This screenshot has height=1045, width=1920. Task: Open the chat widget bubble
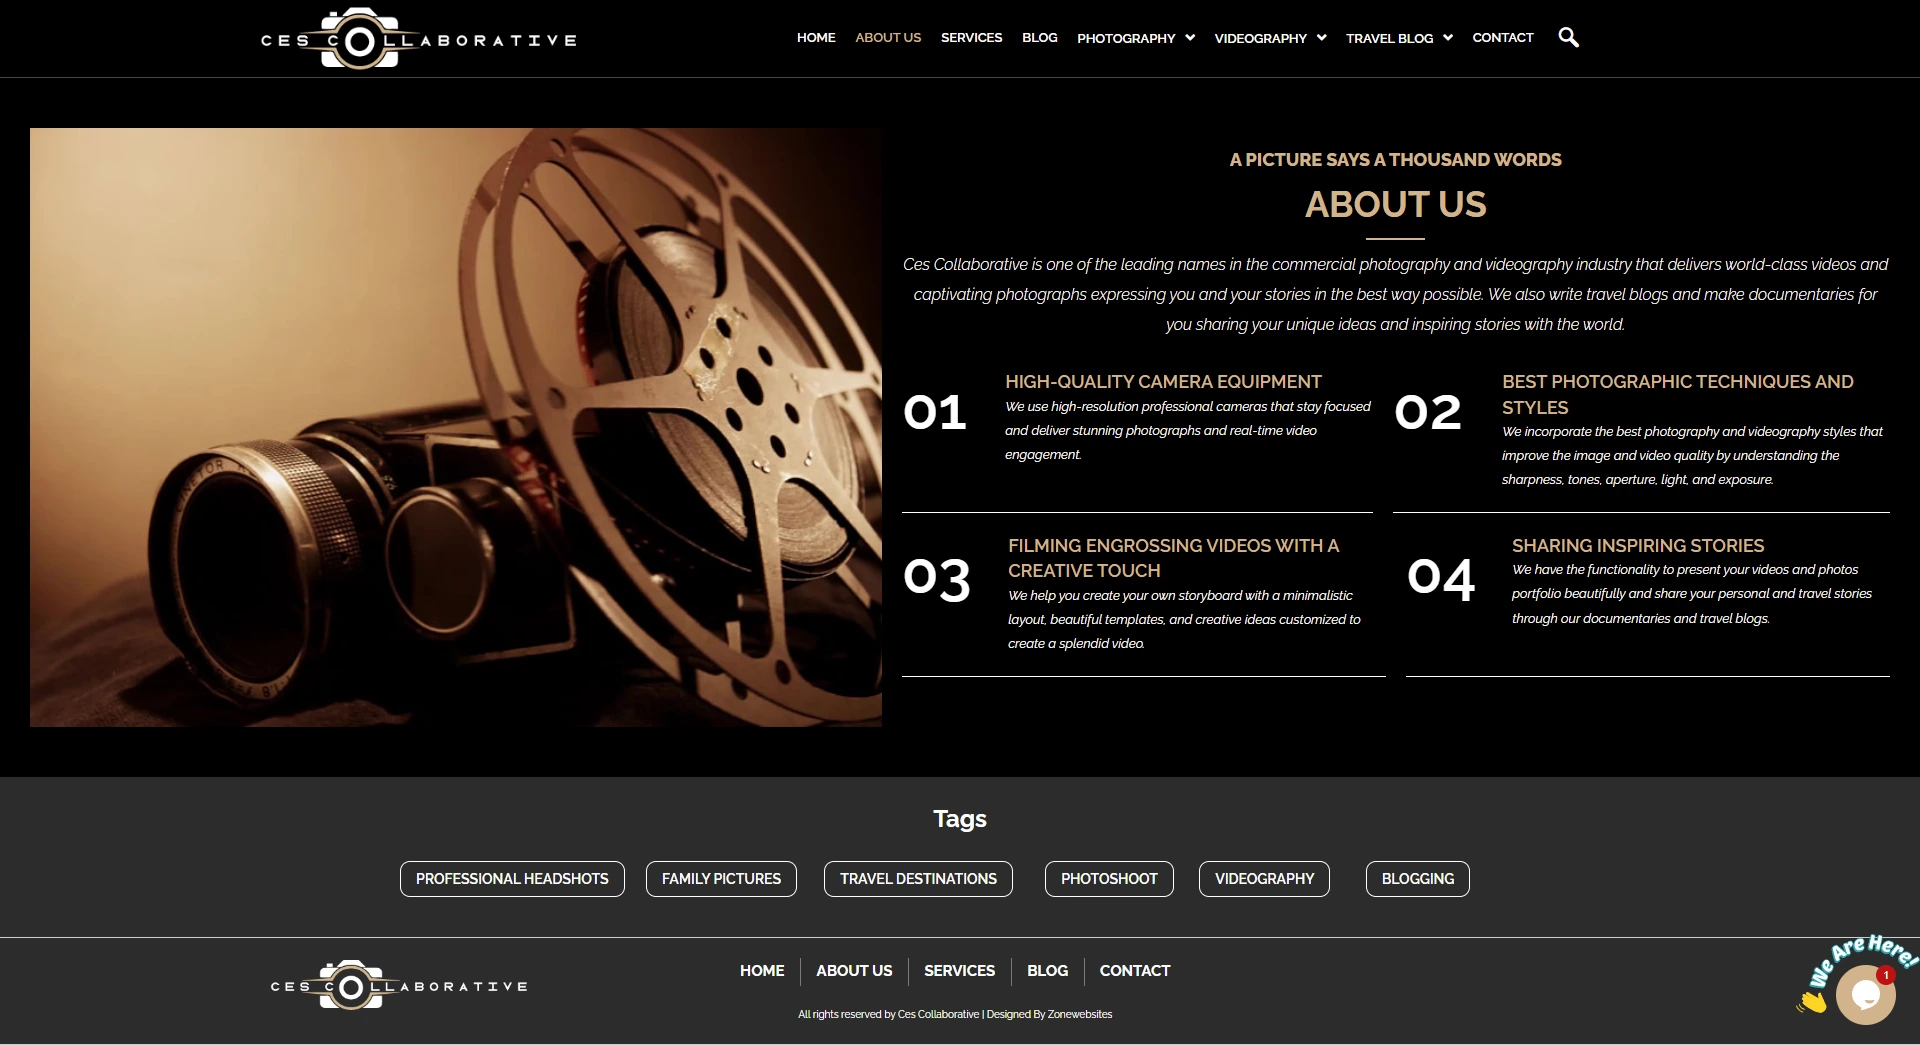1864,993
